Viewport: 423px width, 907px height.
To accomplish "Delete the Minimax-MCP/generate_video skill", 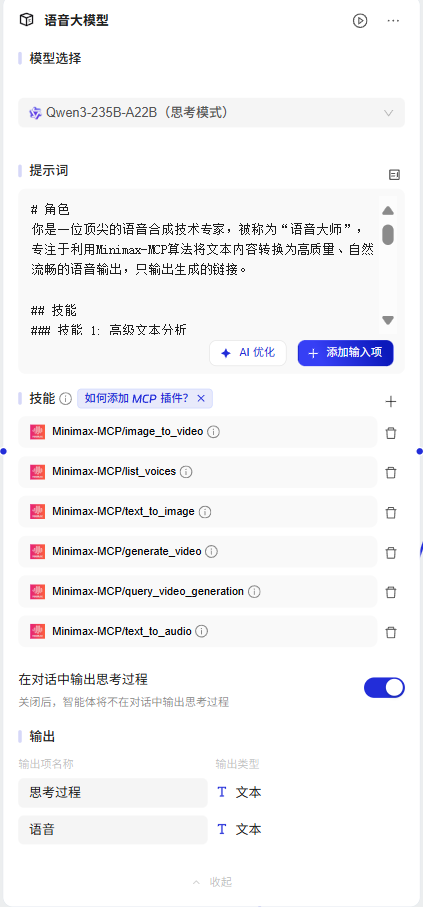I will [x=391, y=552].
